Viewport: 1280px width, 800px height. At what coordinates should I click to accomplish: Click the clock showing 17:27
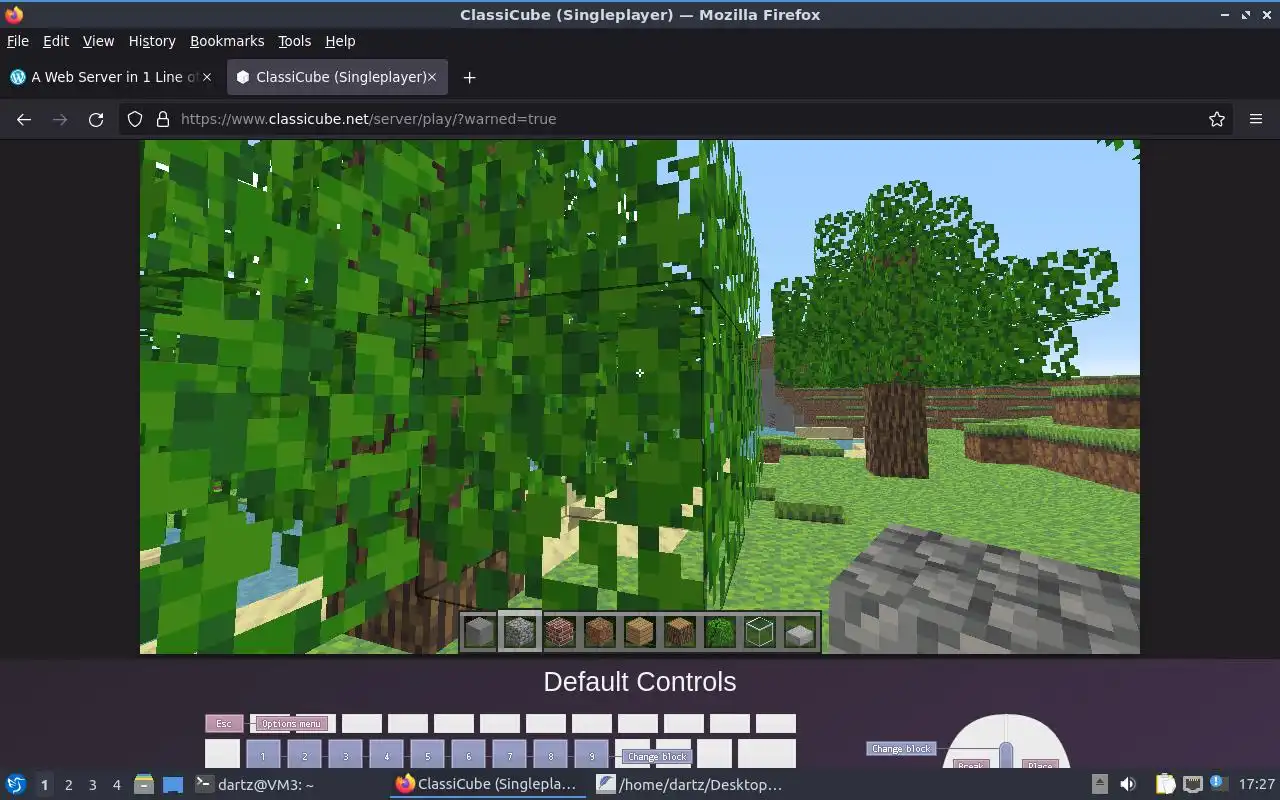coord(1256,785)
